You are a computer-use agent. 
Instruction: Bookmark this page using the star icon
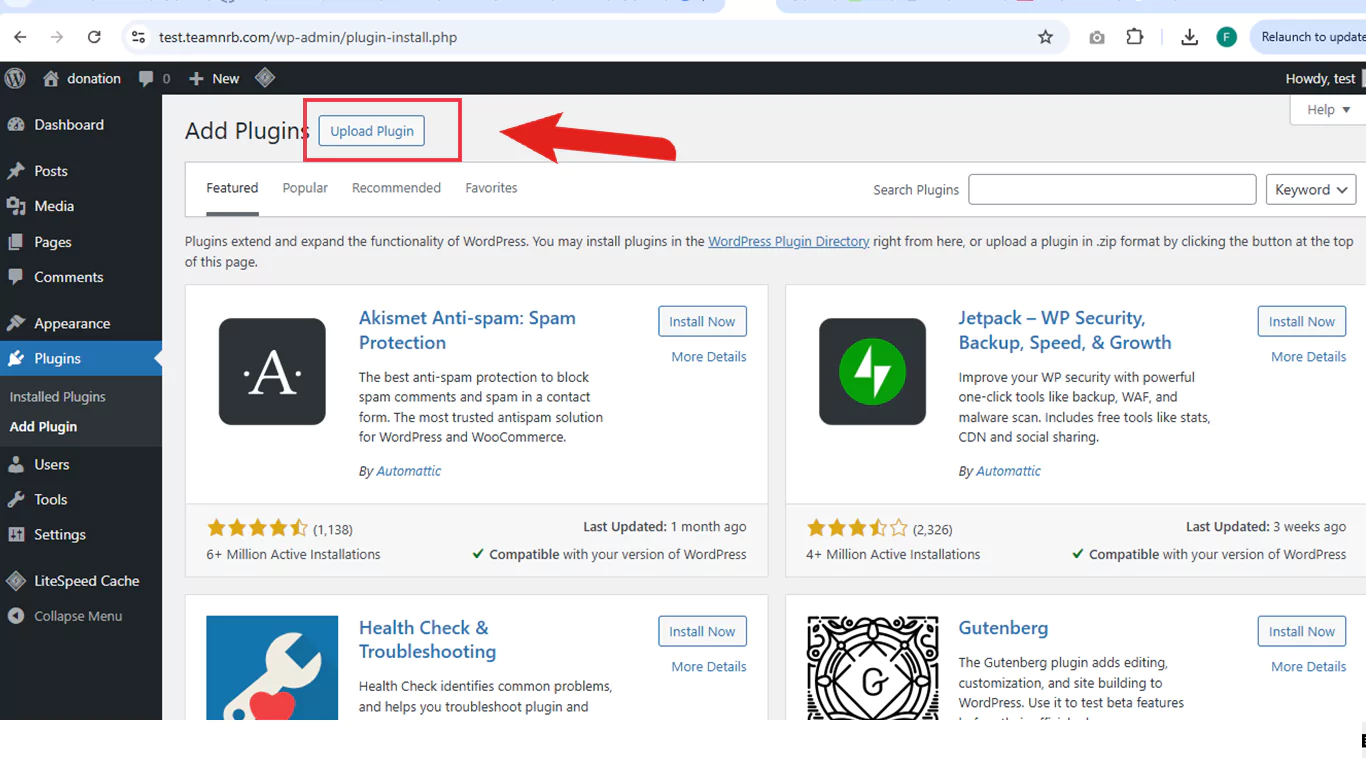pos(1045,37)
